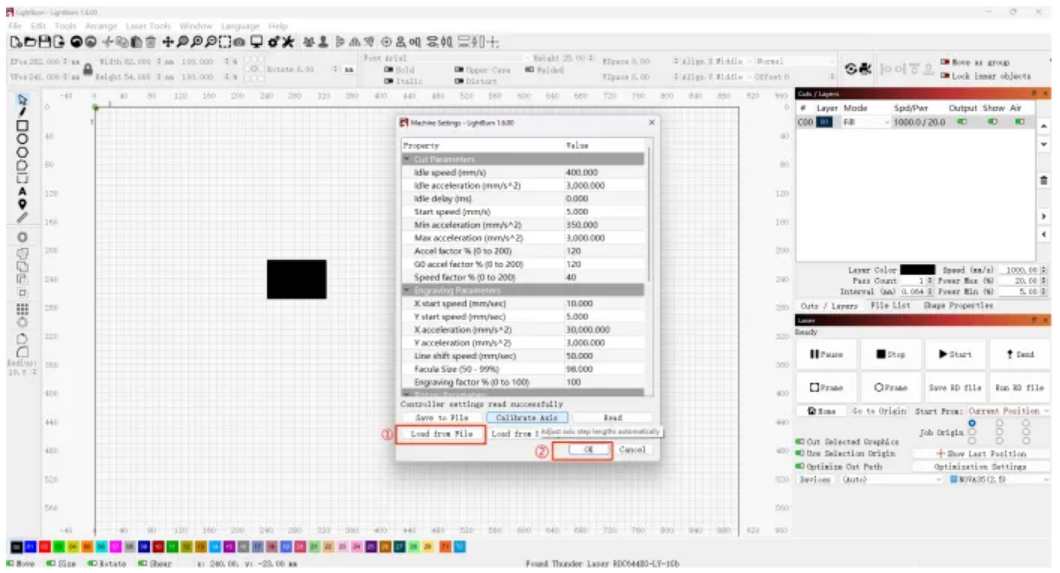This screenshot has height=573, width=1060.
Task: Click the open folder toolbar icon
Action: tap(30, 42)
